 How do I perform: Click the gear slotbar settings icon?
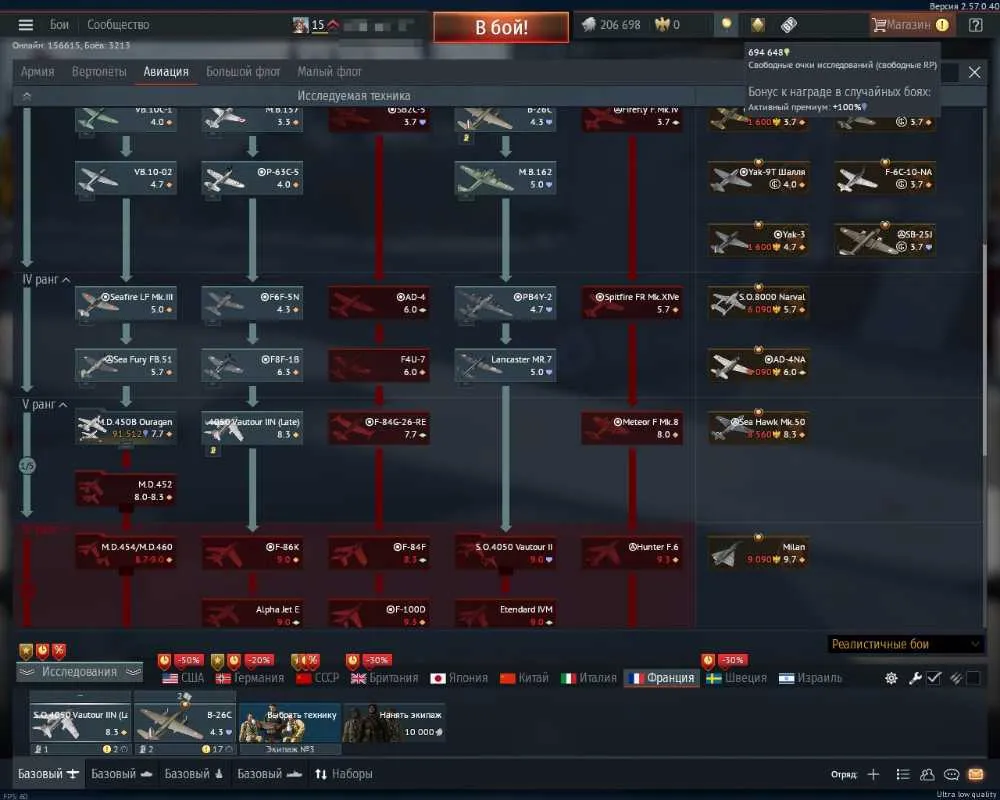(891, 678)
